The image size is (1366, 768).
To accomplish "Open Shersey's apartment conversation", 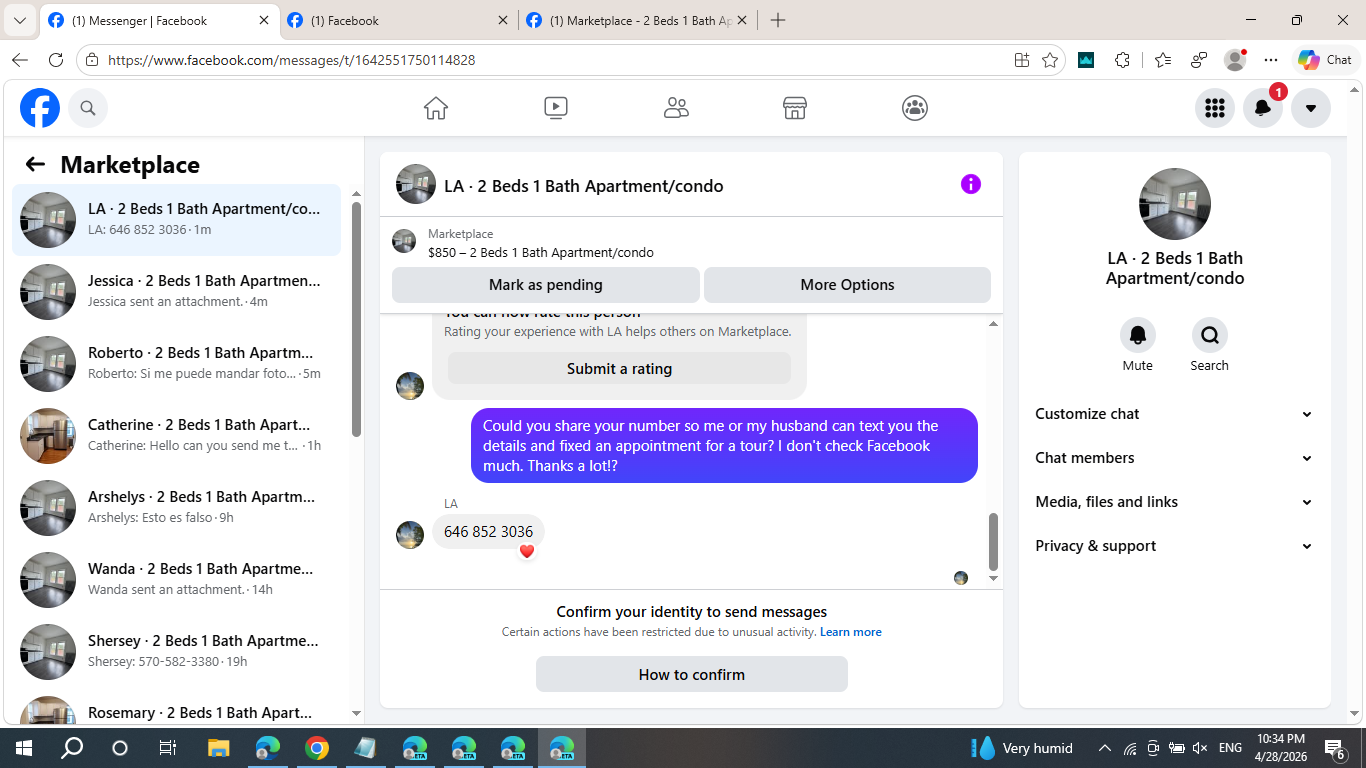I will 176,652.
